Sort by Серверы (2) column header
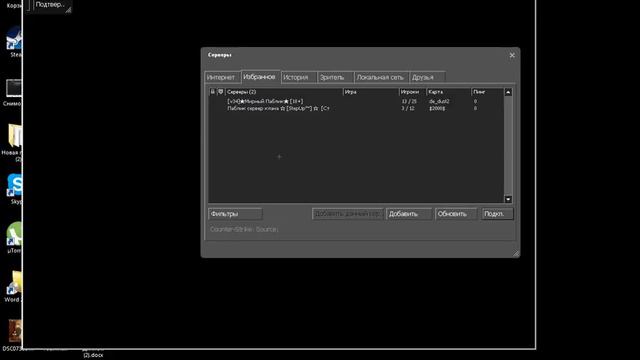The image size is (640, 360). tap(284, 92)
